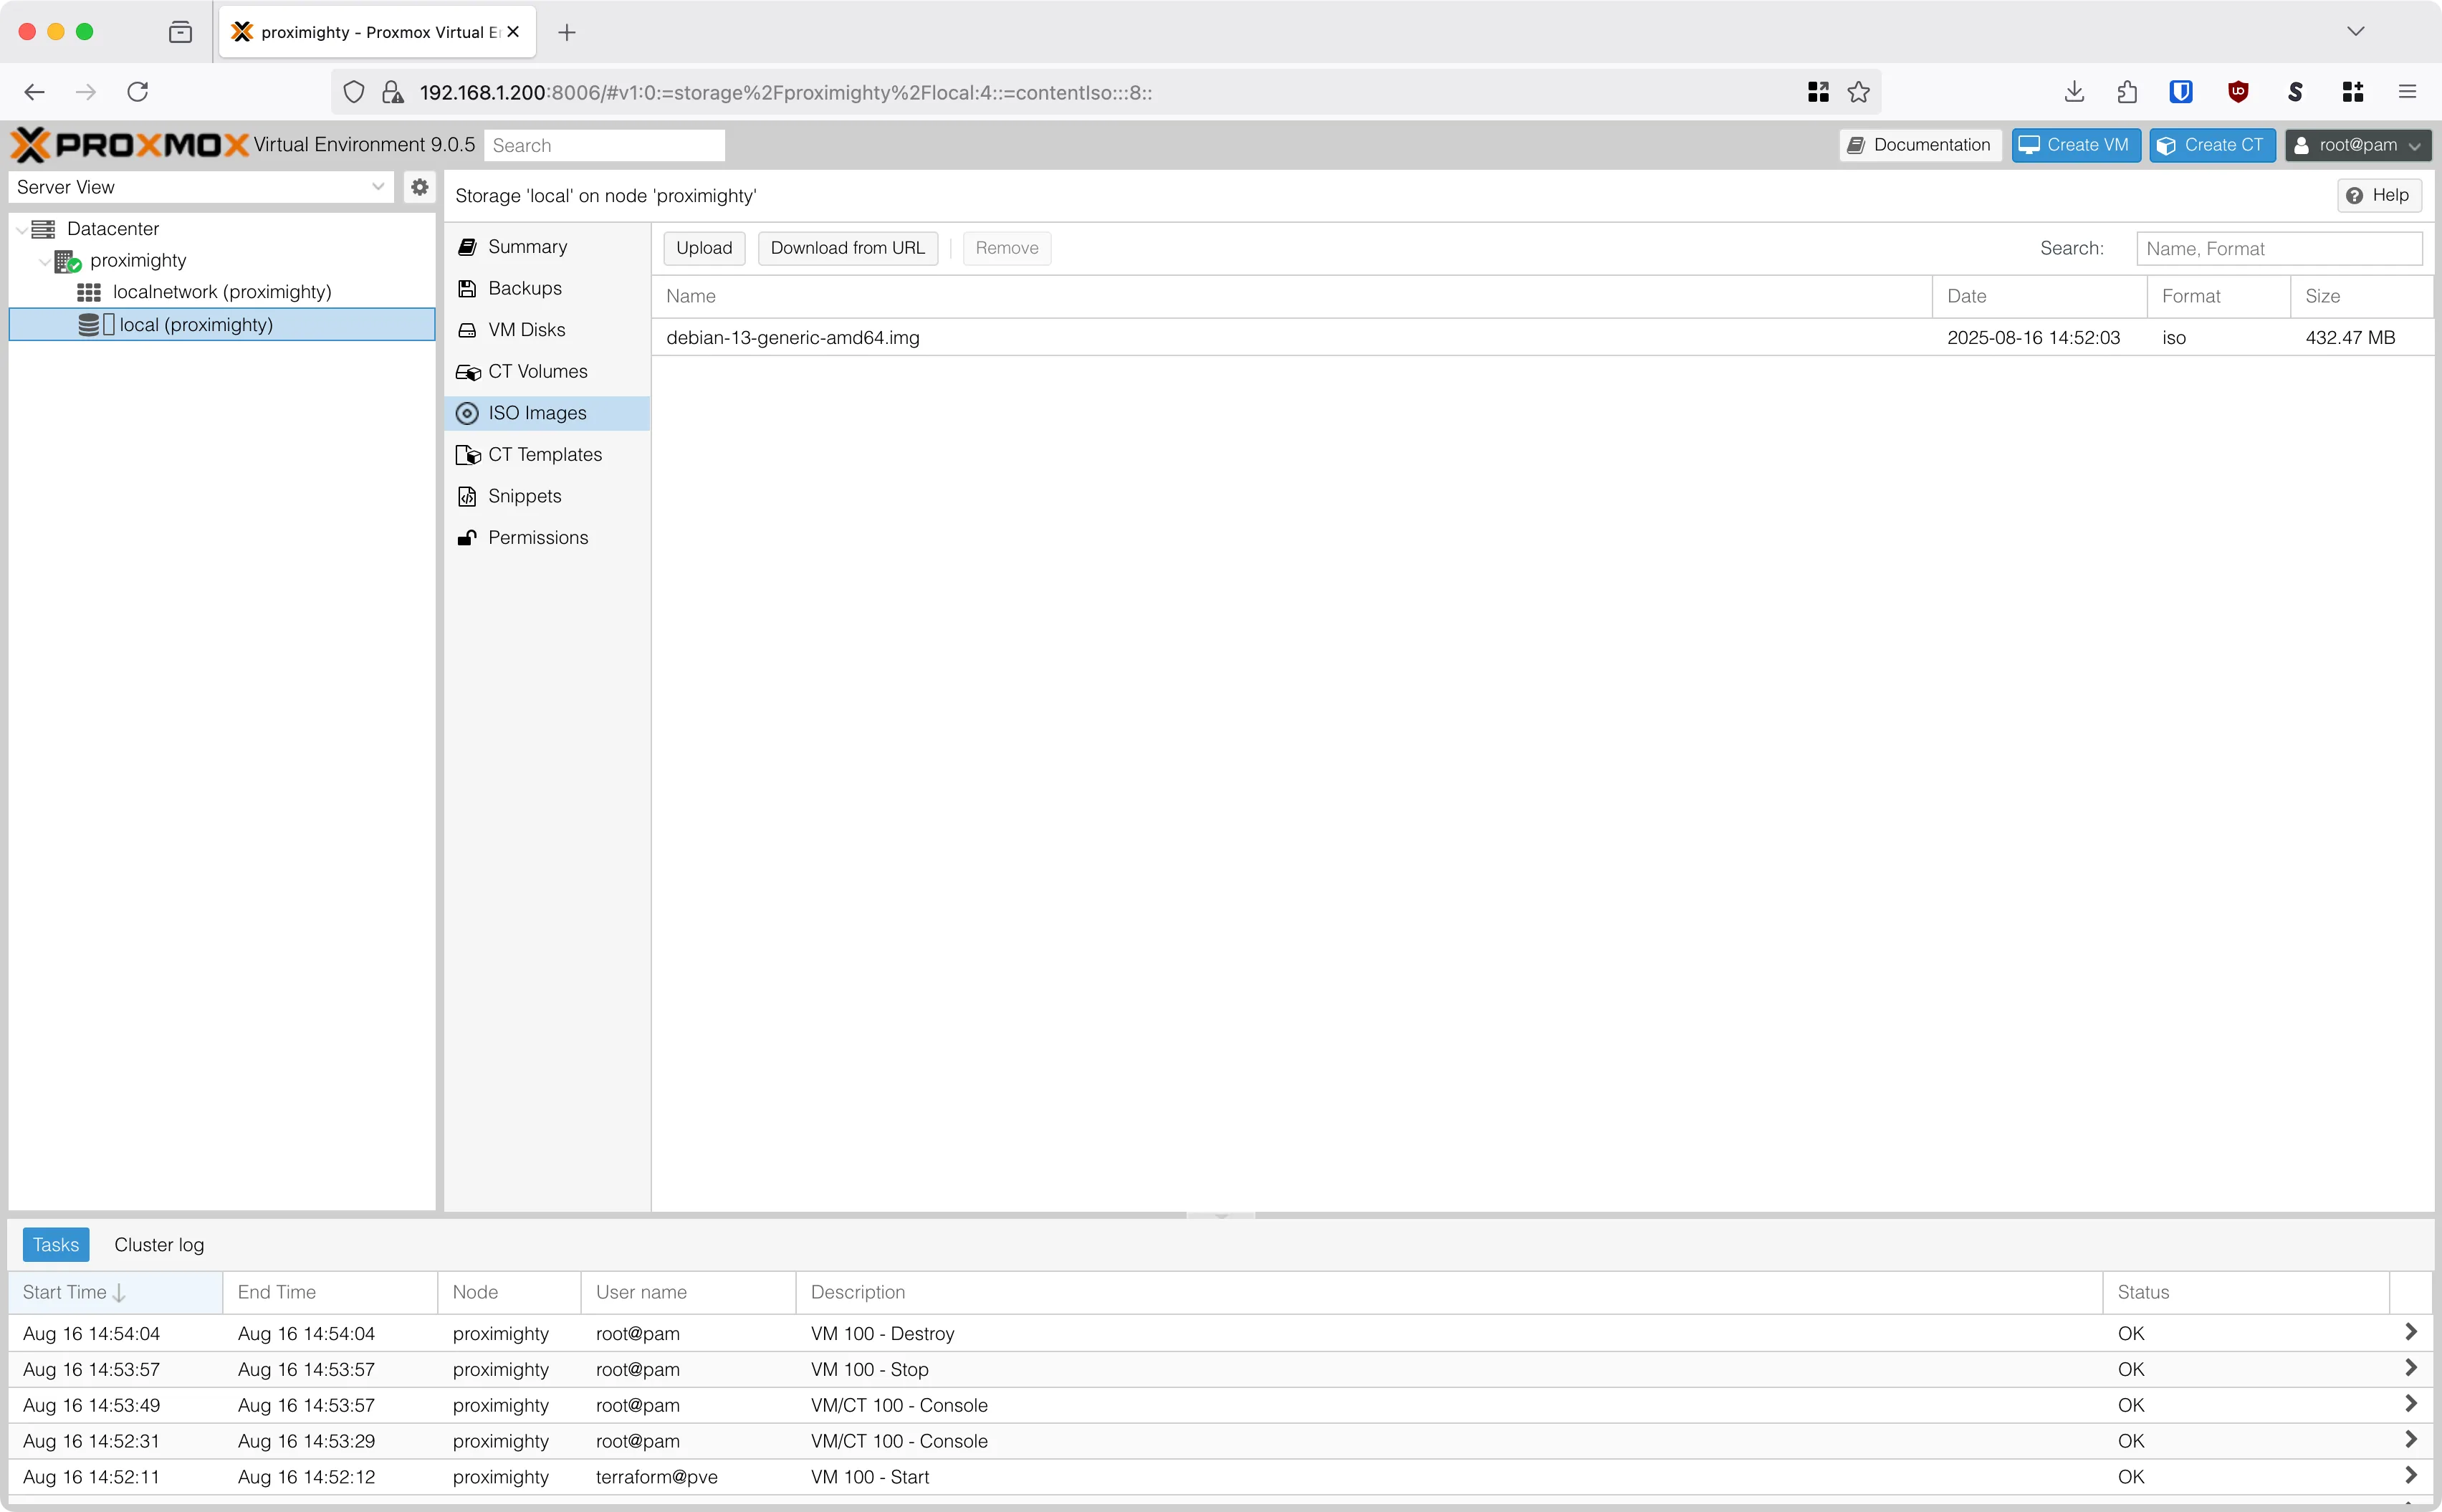
Task: Select VM Disks in the sidebar
Action: [x=526, y=330]
